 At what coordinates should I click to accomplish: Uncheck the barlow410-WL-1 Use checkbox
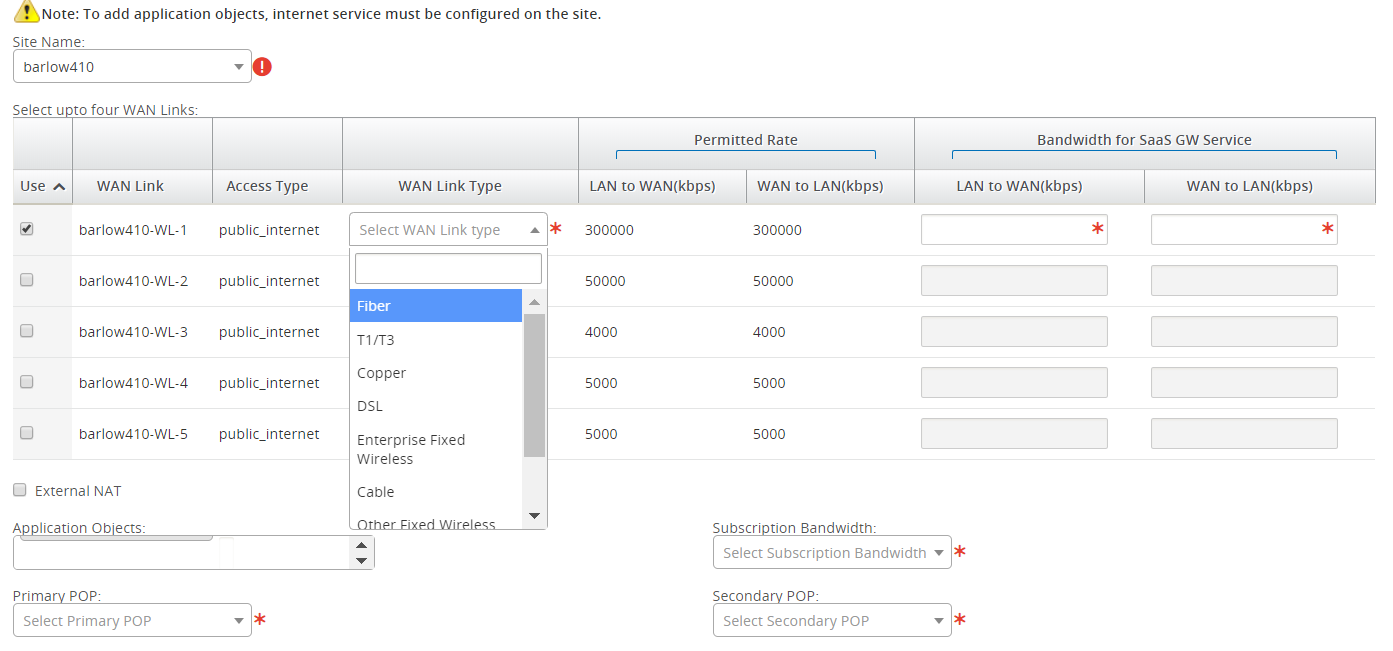click(x=27, y=229)
